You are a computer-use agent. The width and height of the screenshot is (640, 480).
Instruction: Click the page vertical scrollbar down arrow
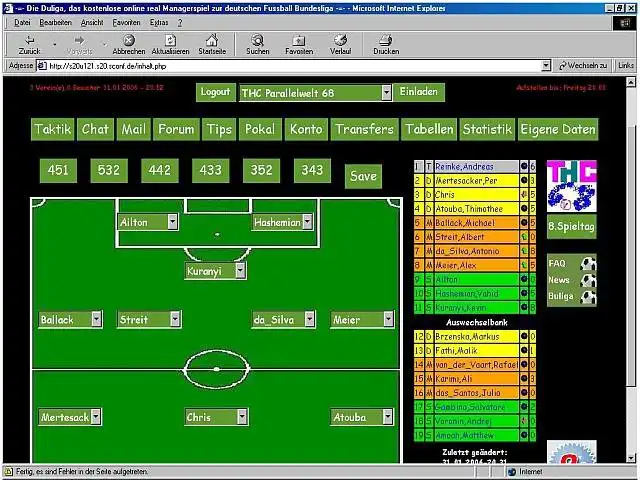[631, 458]
